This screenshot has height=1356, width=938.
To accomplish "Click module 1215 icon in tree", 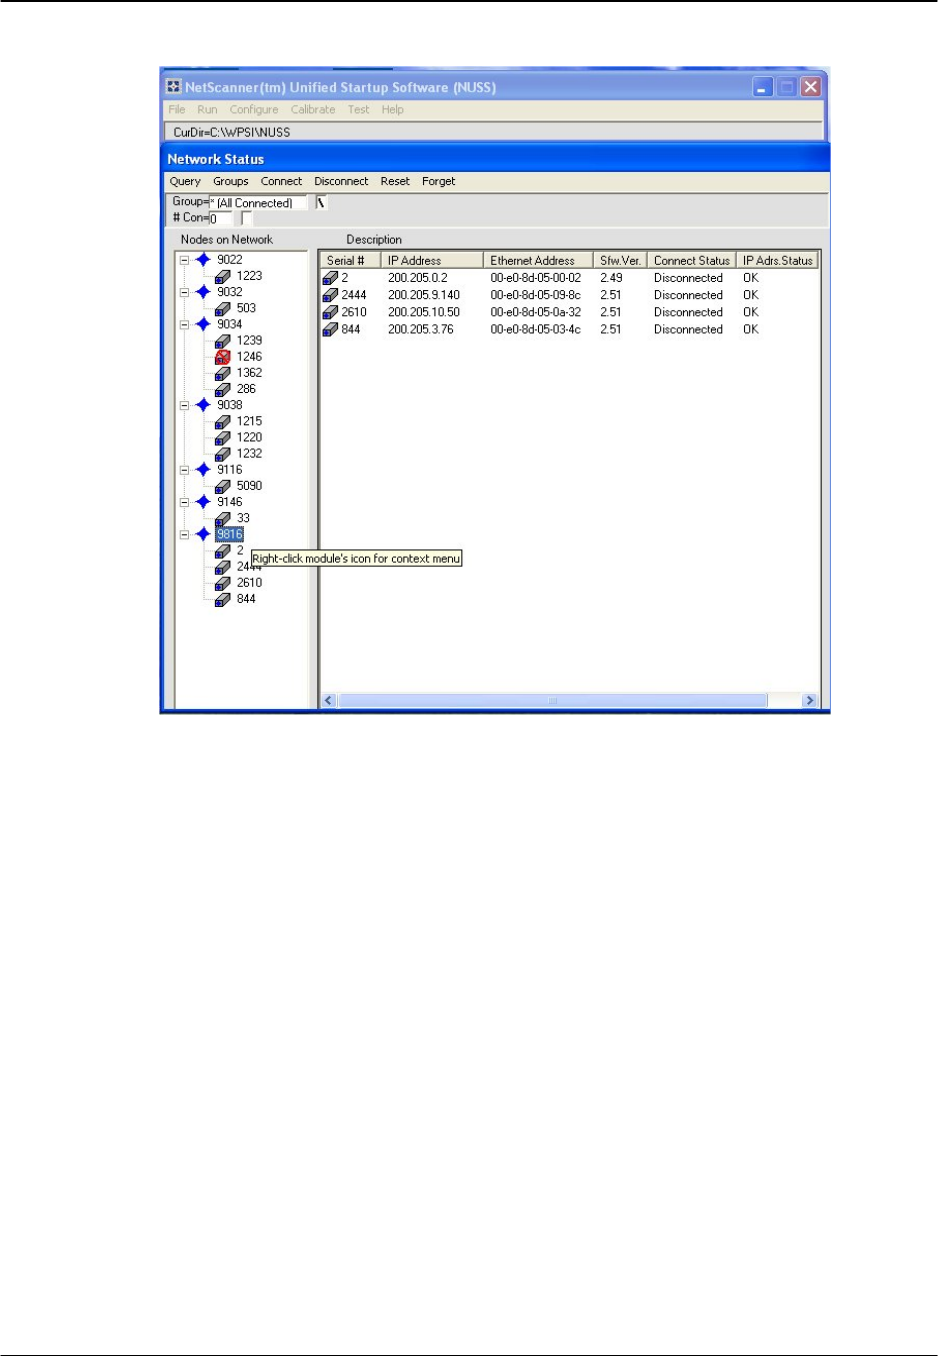I will 223,422.
